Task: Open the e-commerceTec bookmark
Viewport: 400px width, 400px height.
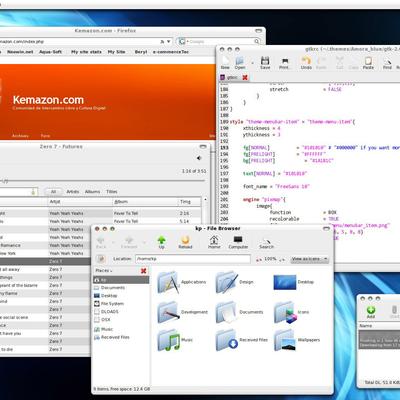Action: [x=171, y=52]
